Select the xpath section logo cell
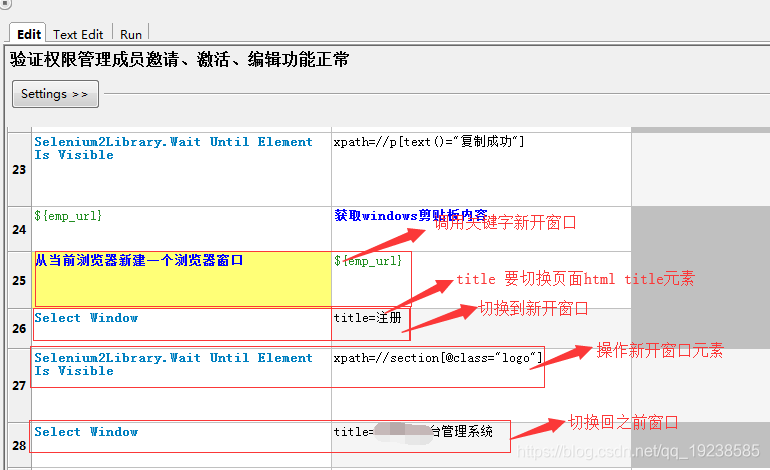770x470 pixels. 481,386
